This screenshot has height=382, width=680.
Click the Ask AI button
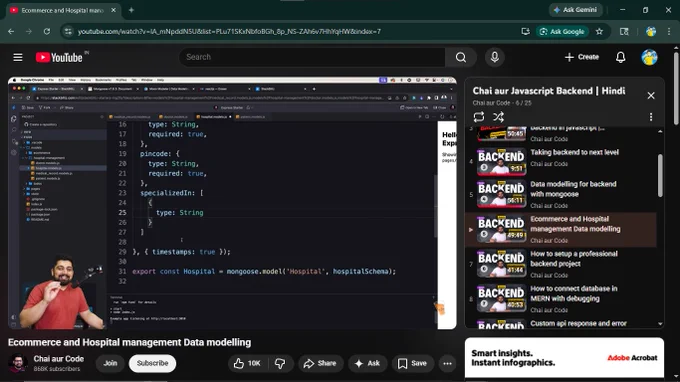tap(367, 363)
